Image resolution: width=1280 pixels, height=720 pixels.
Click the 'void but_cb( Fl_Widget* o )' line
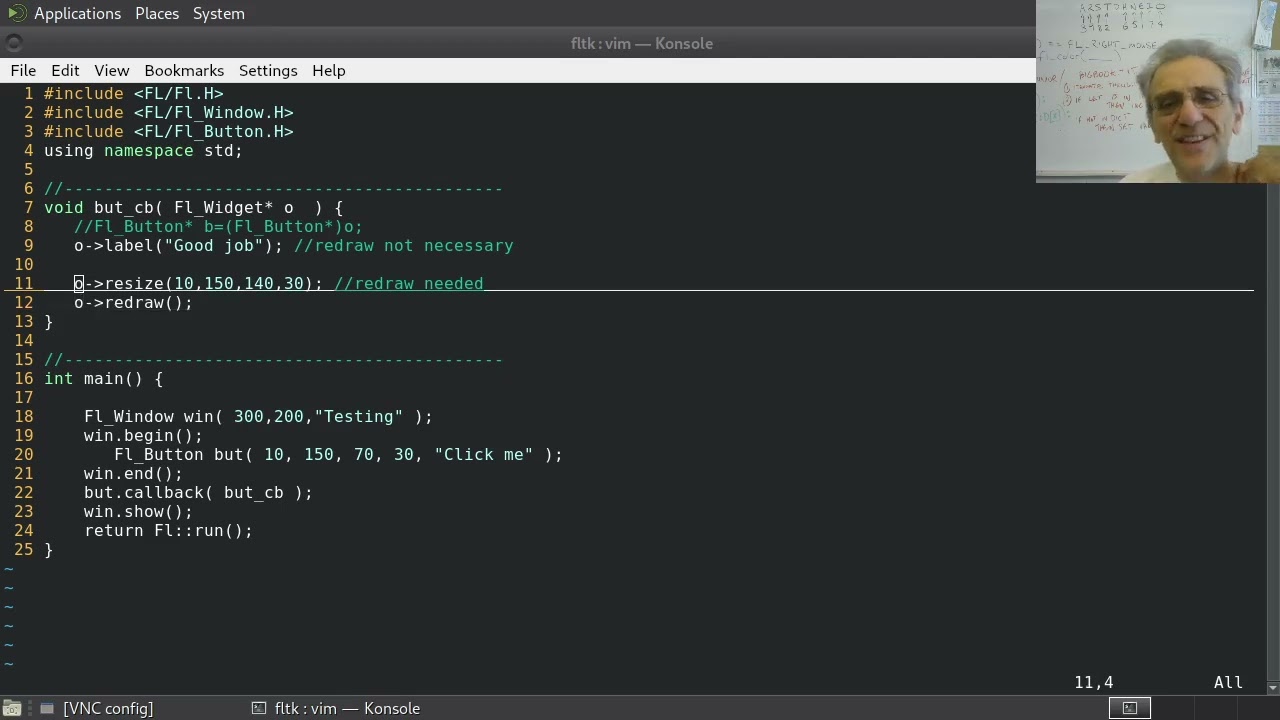193,207
